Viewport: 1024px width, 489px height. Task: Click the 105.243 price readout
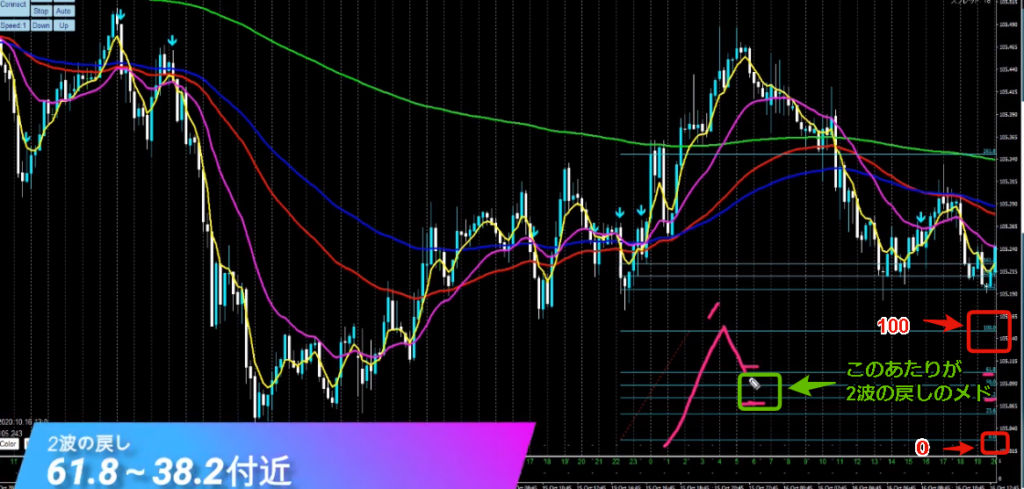[12, 432]
